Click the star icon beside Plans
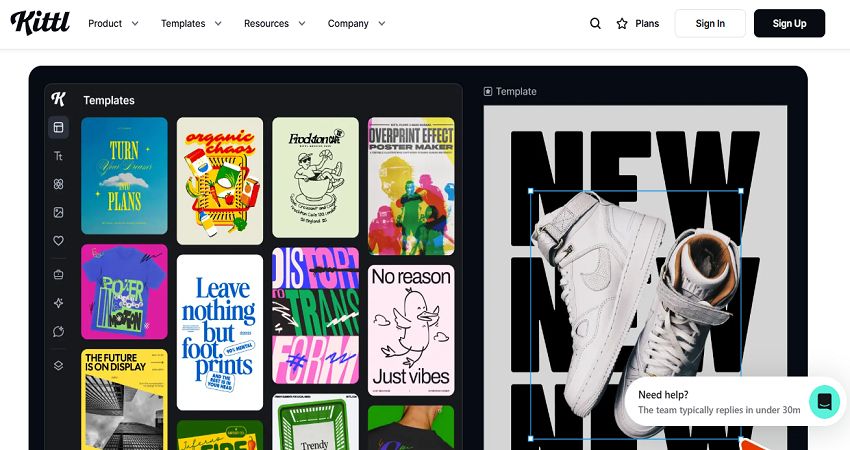 click(x=622, y=23)
